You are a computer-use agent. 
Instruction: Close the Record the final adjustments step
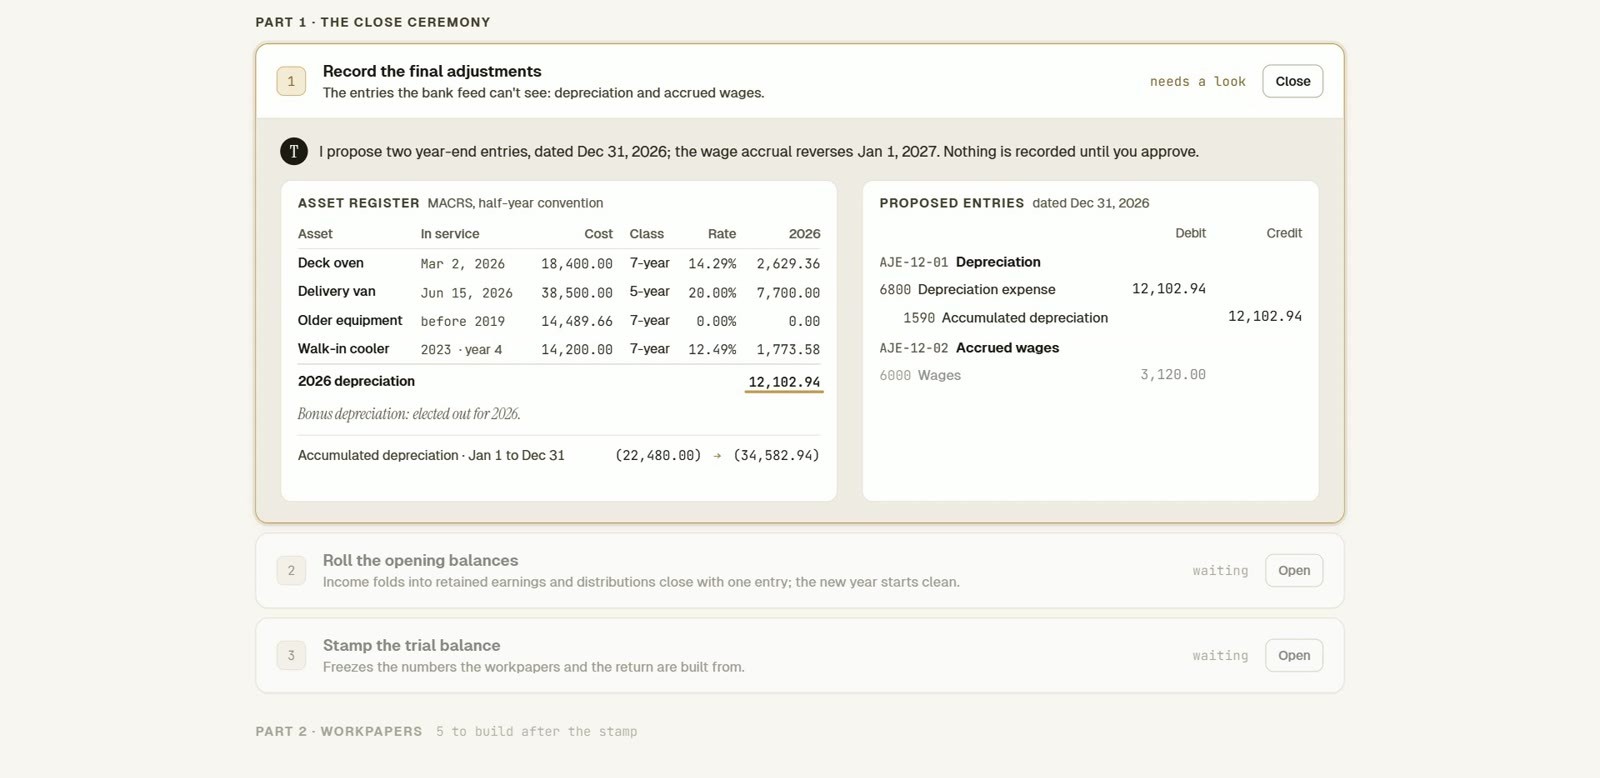(1292, 81)
